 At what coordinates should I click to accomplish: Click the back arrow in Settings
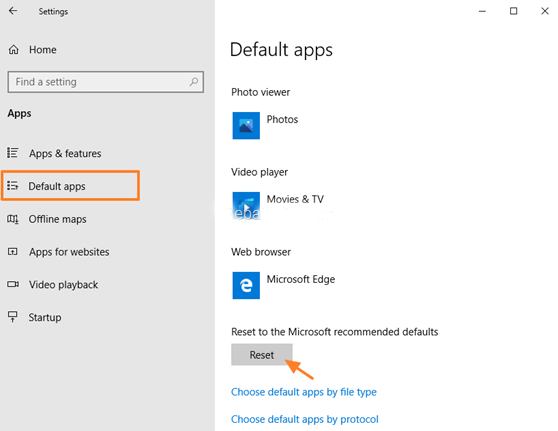click(x=13, y=11)
